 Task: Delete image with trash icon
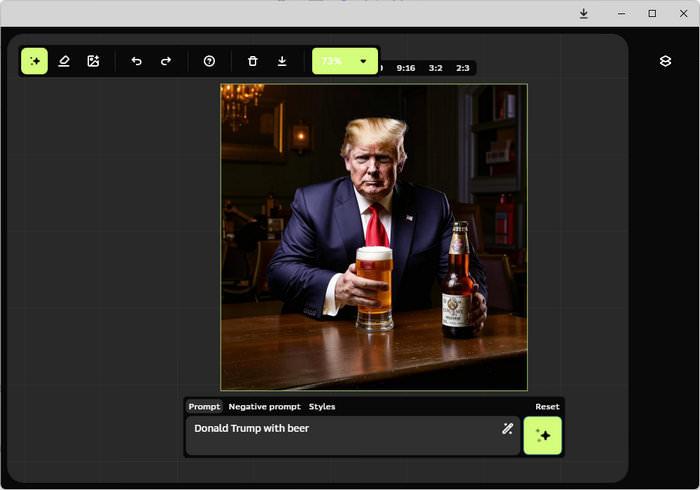pyautogui.click(x=253, y=61)
